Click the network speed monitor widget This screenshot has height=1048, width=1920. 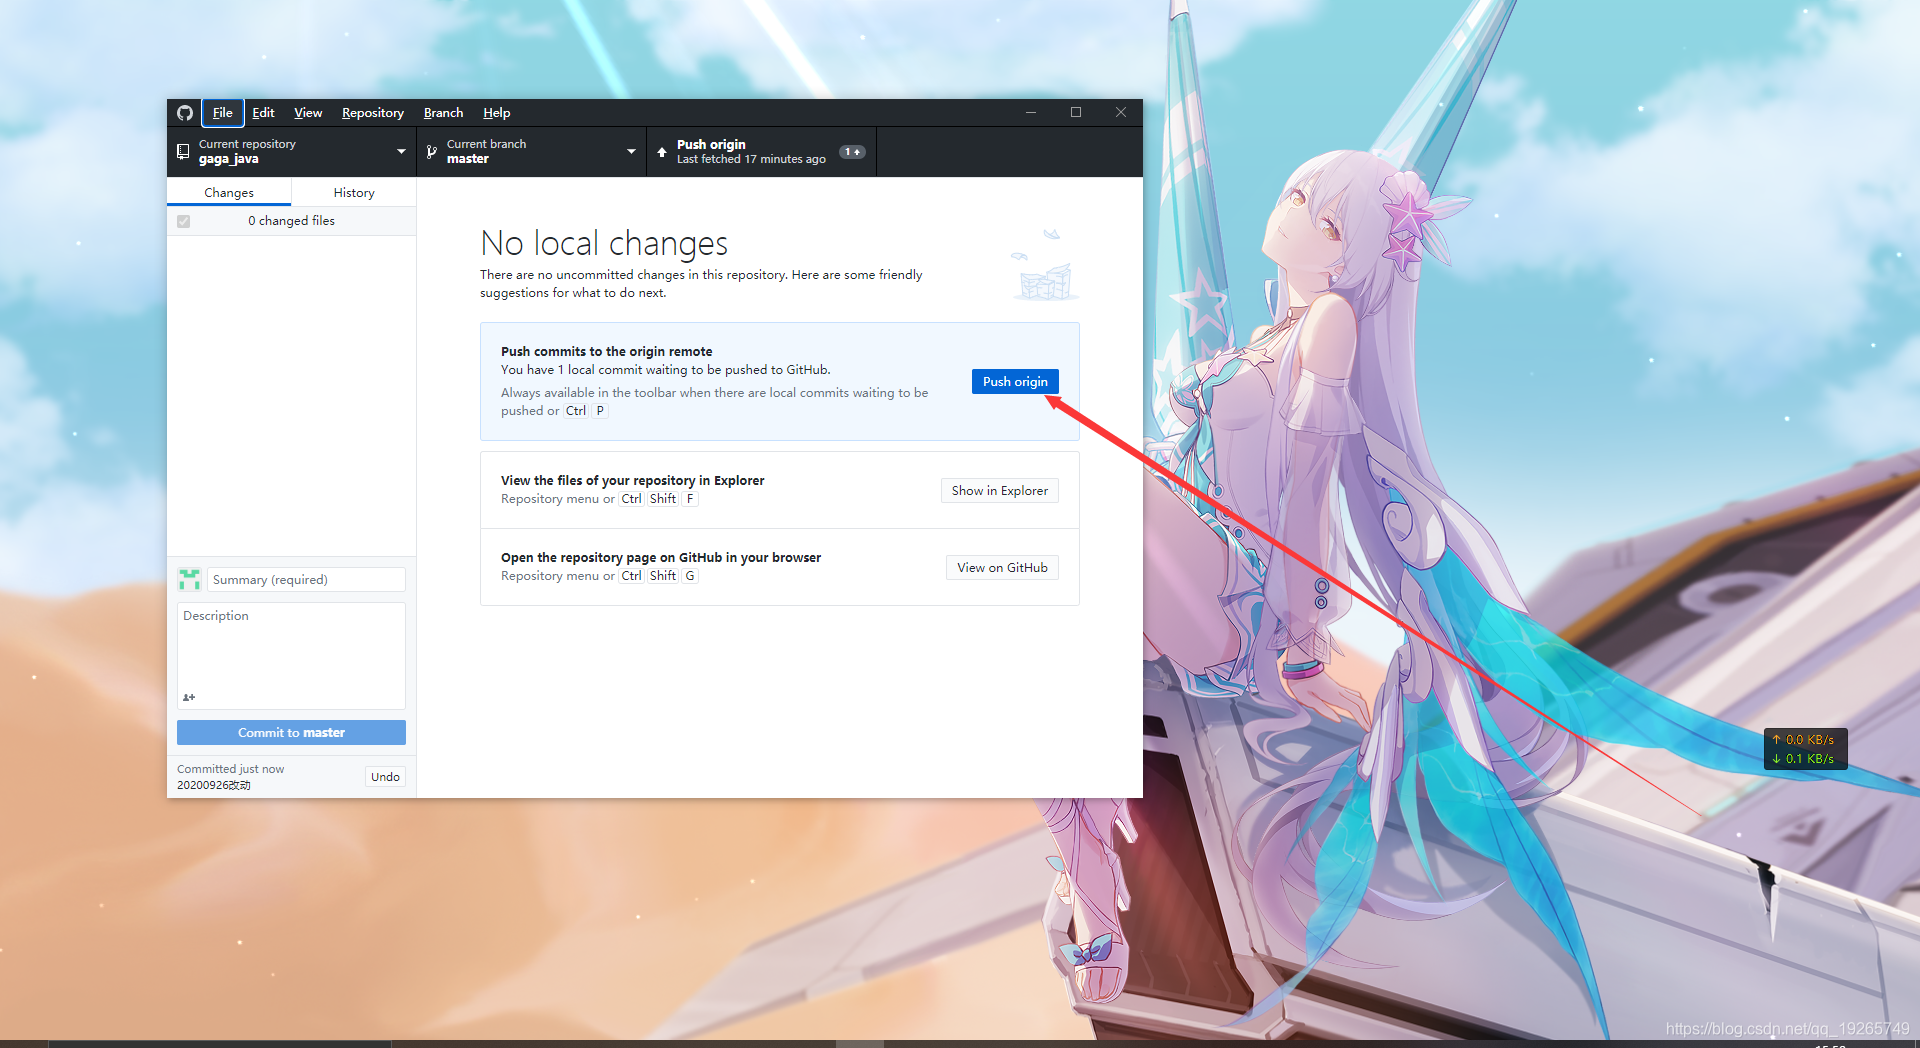coord(1805,749)
